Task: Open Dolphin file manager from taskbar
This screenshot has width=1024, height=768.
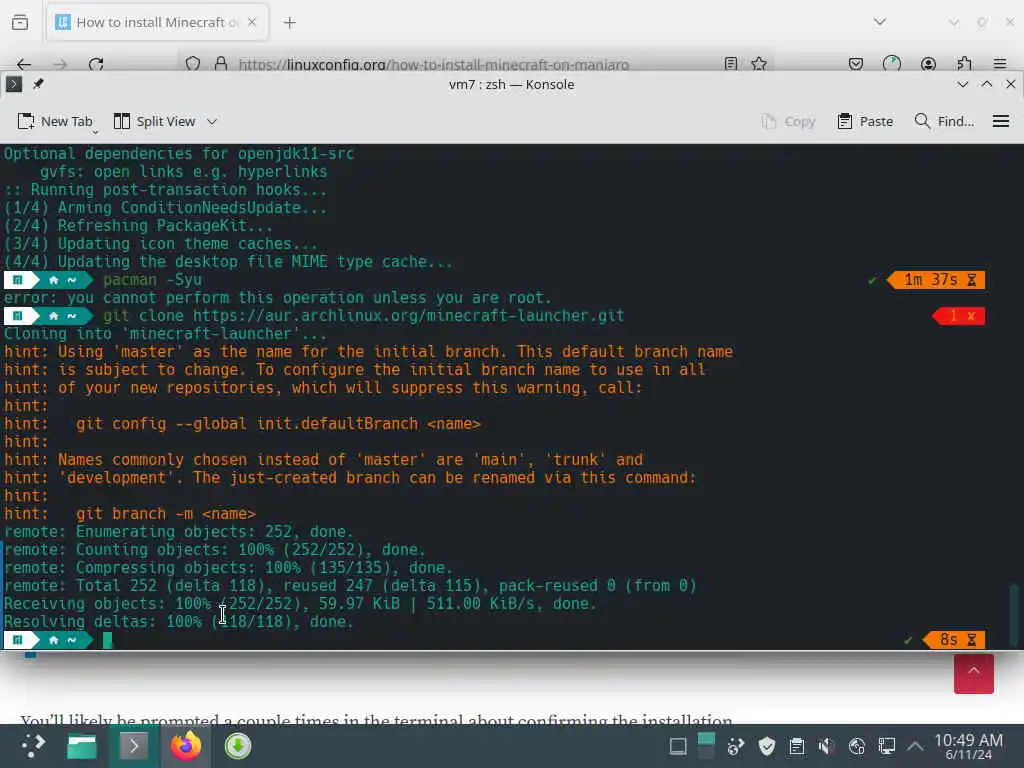Action: coord(82,746)
